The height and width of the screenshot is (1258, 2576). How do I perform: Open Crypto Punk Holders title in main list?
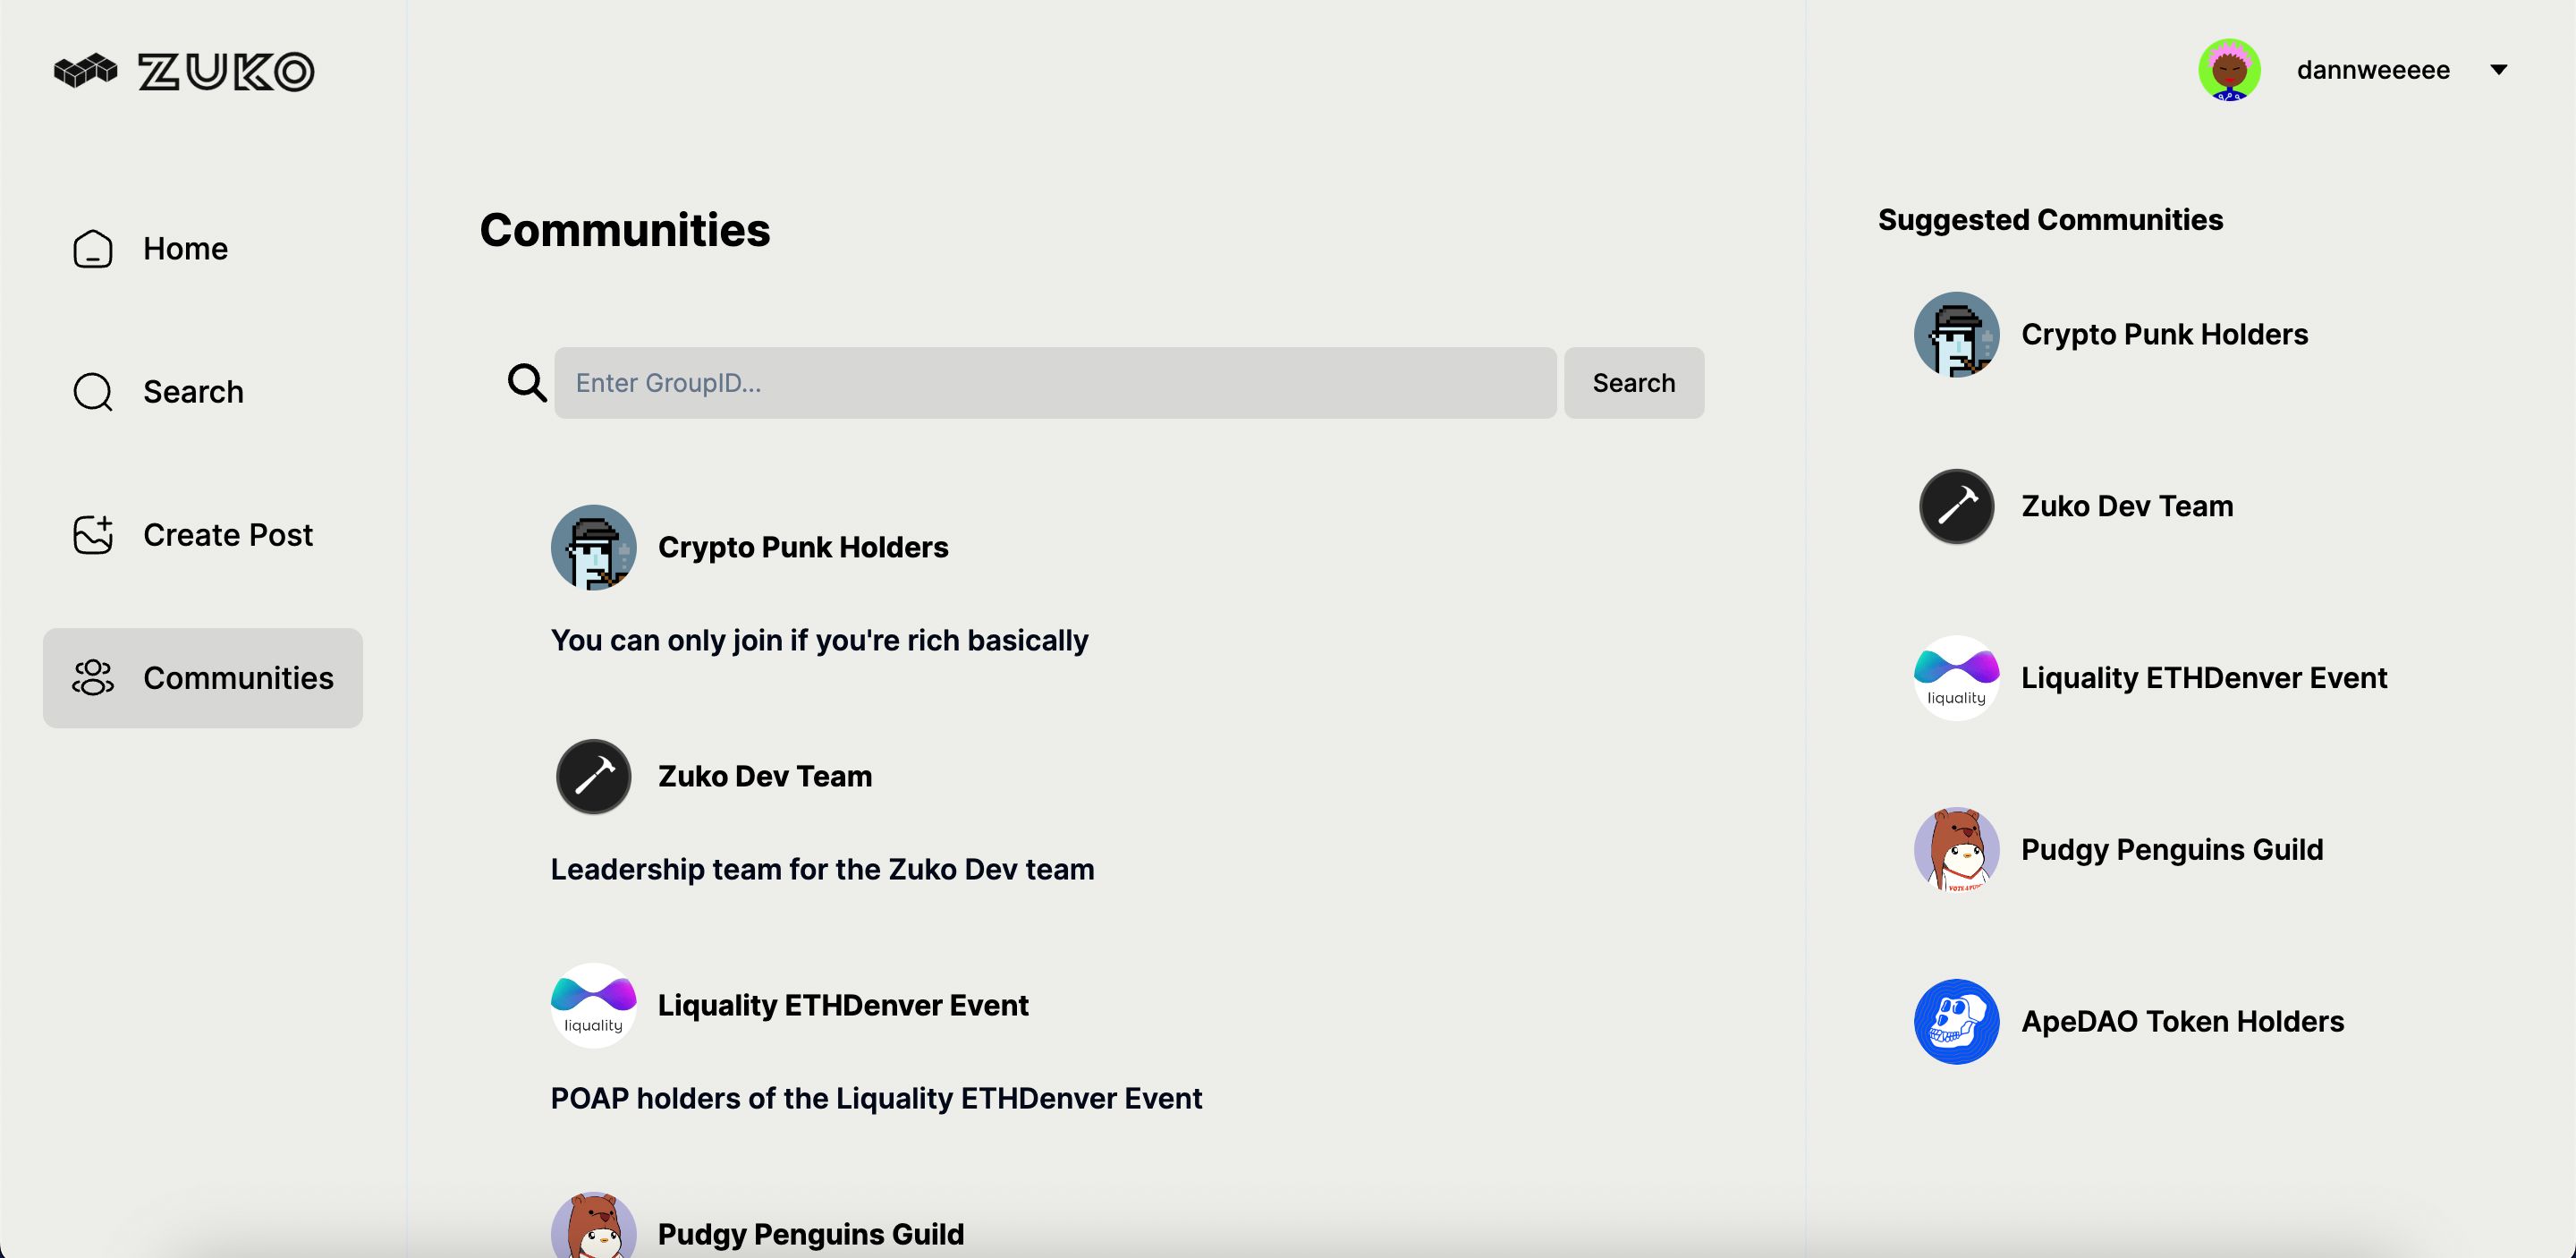[x=803, y=548]
